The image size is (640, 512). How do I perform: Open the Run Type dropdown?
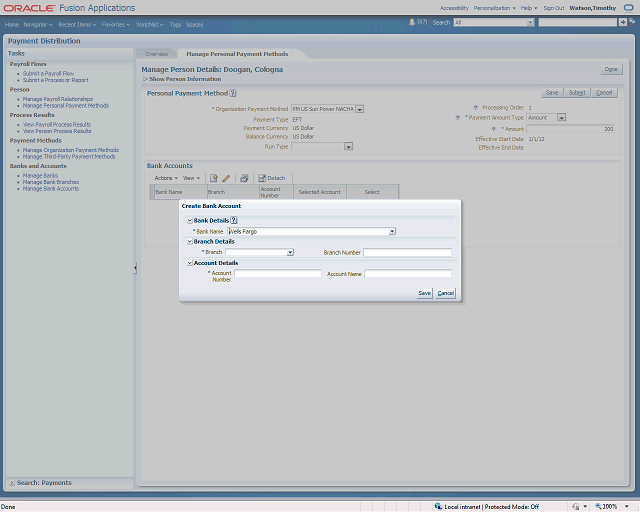point(348,147)
